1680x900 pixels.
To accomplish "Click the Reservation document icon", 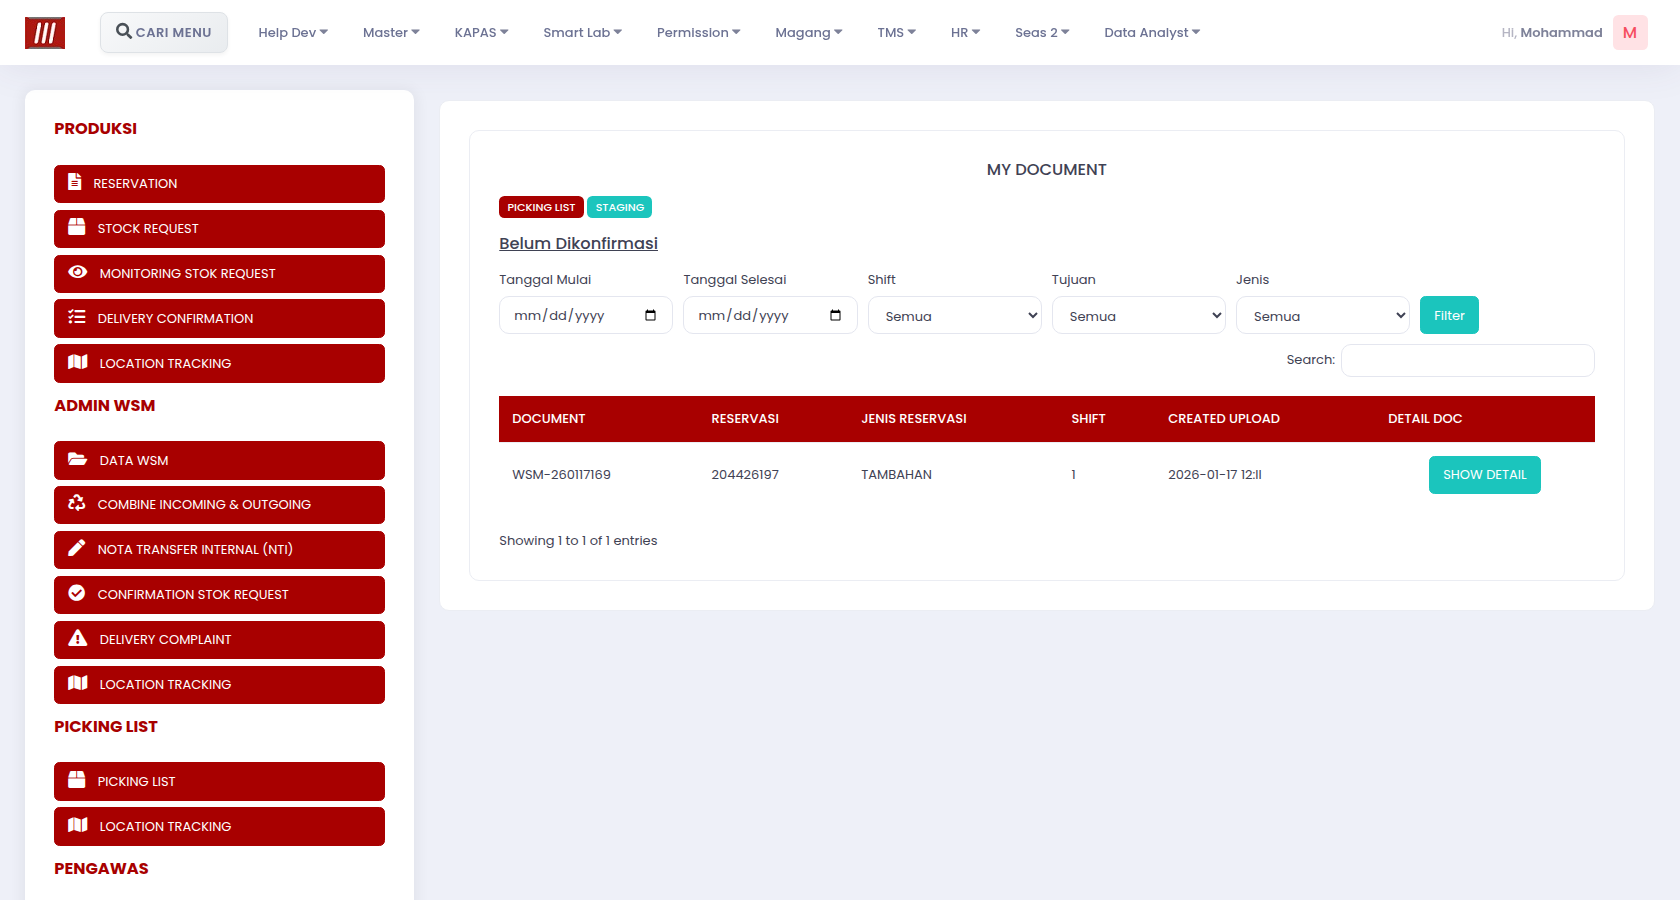I will coord(75,182).
